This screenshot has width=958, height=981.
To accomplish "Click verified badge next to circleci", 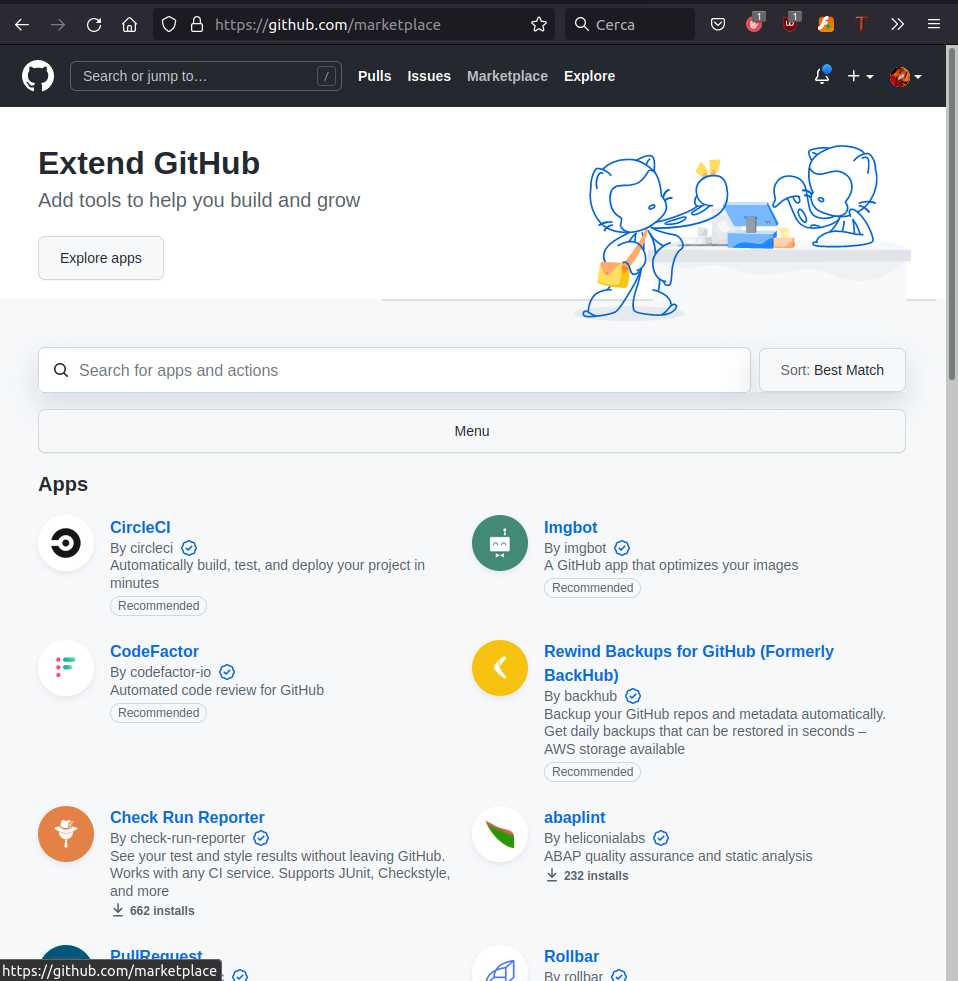I will 189,548.
